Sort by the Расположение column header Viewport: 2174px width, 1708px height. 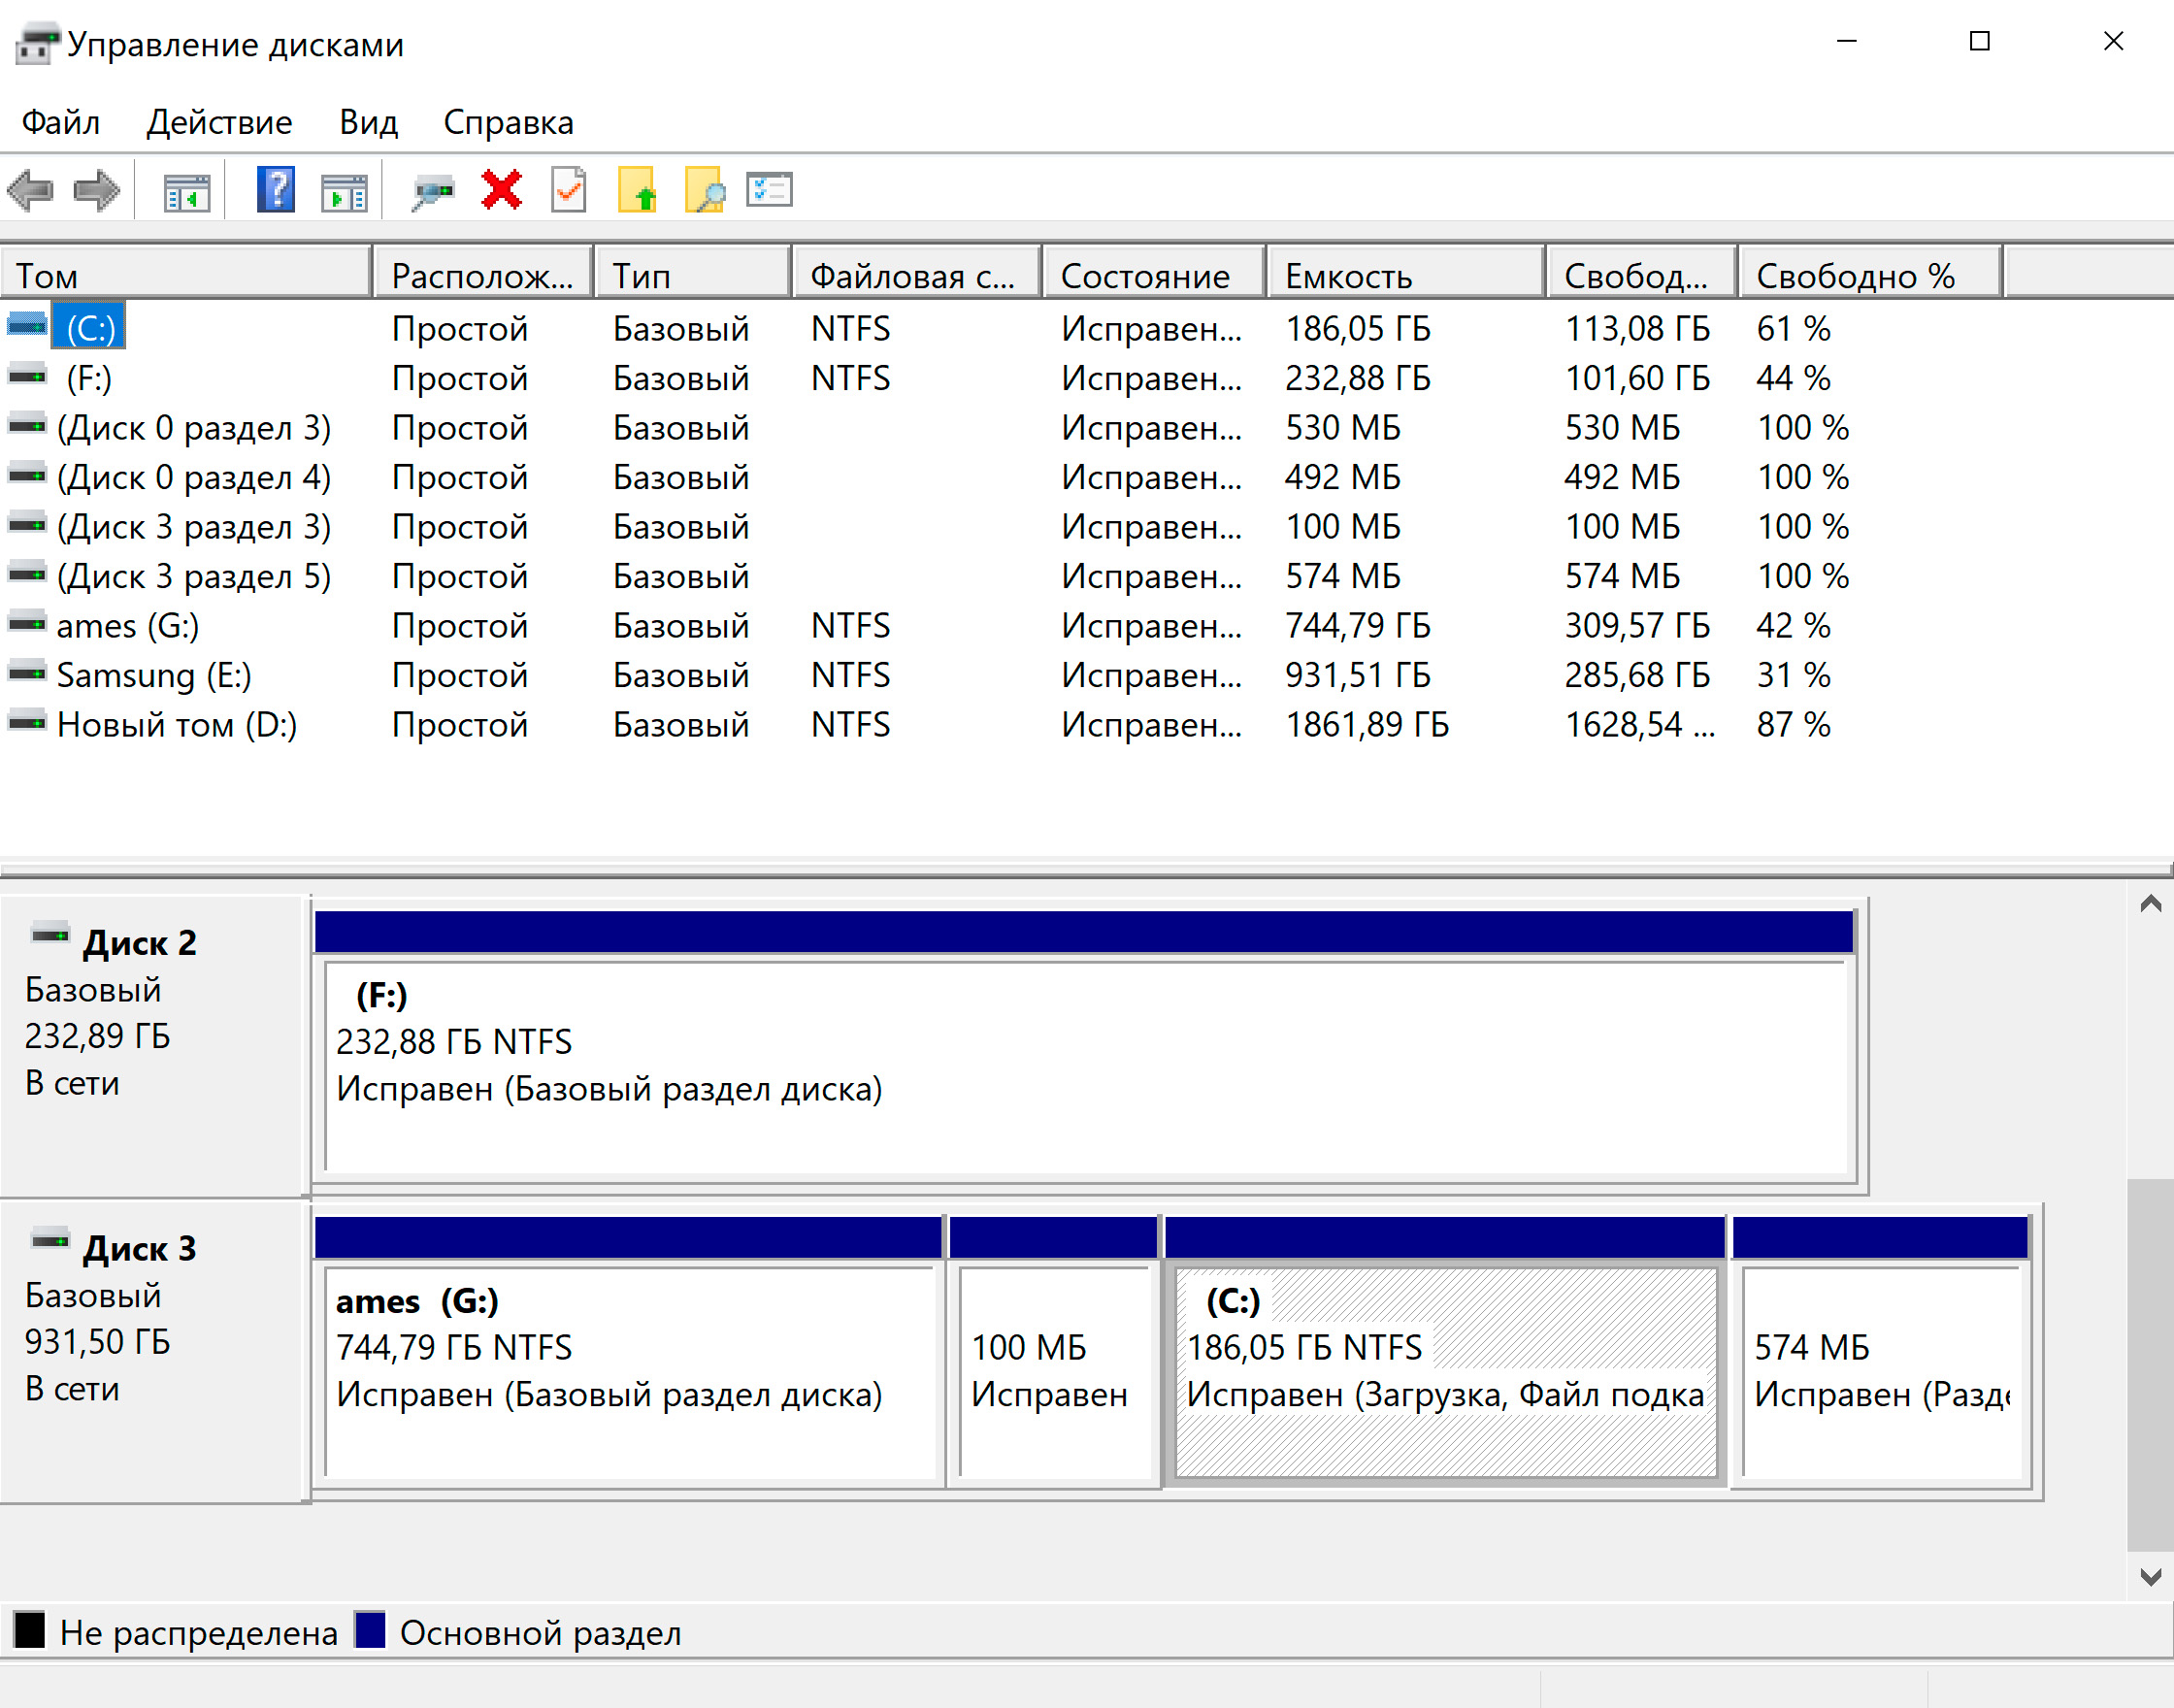tap(483, 274)
